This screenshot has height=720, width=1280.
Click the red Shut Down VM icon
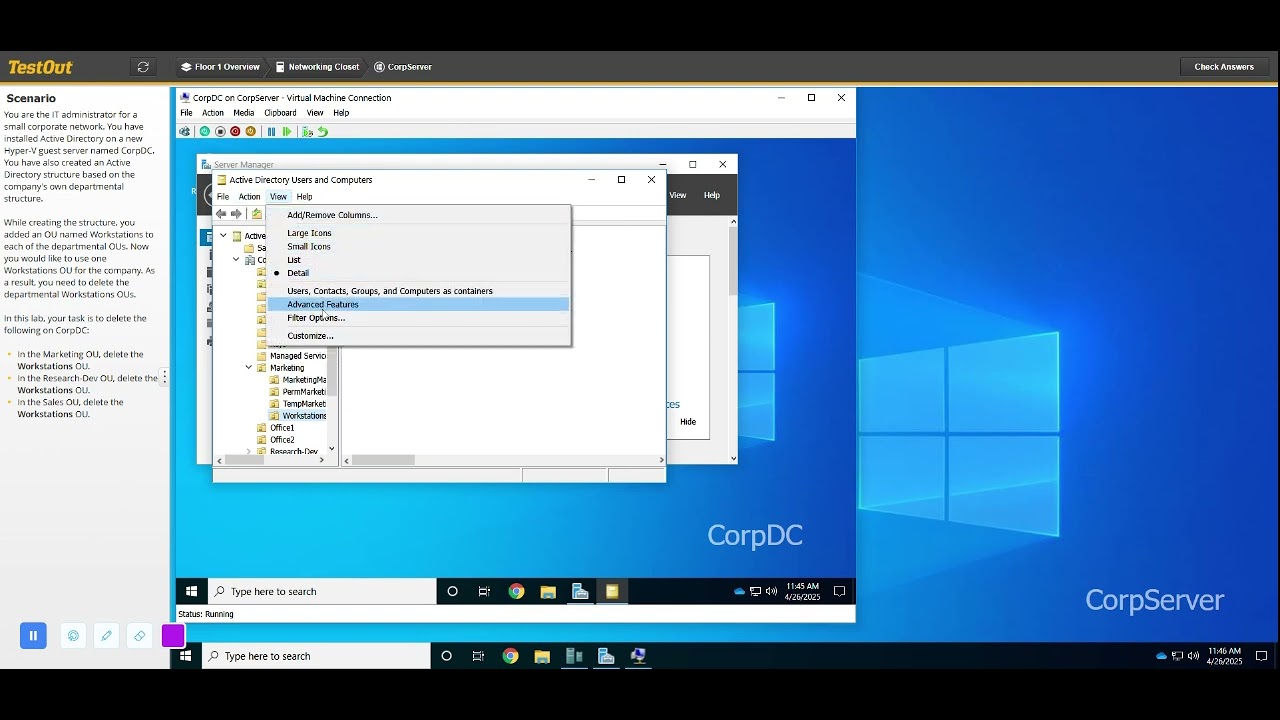235,132
